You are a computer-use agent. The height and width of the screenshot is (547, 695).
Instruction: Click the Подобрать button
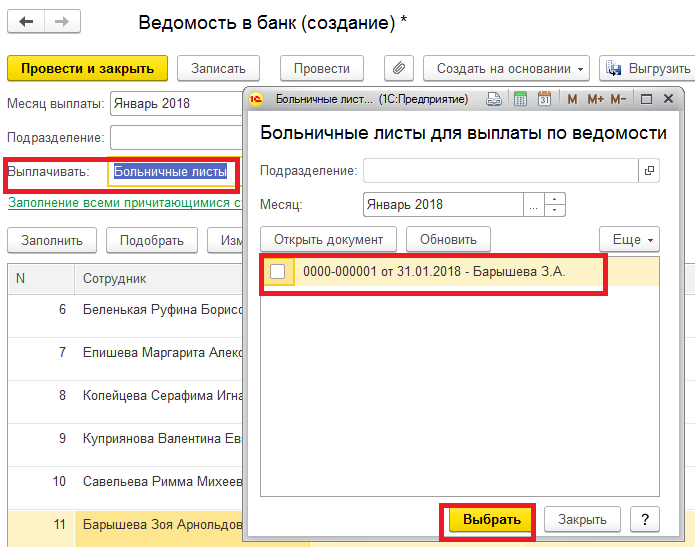152,240
